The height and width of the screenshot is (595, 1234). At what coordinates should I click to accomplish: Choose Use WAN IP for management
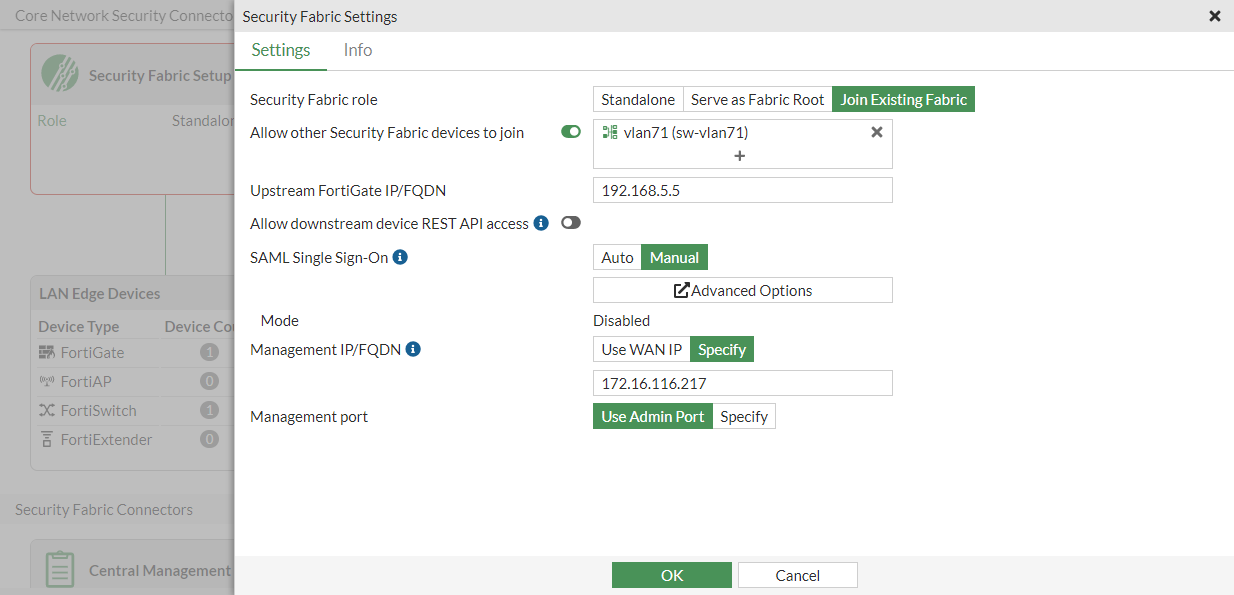[641, 349]
